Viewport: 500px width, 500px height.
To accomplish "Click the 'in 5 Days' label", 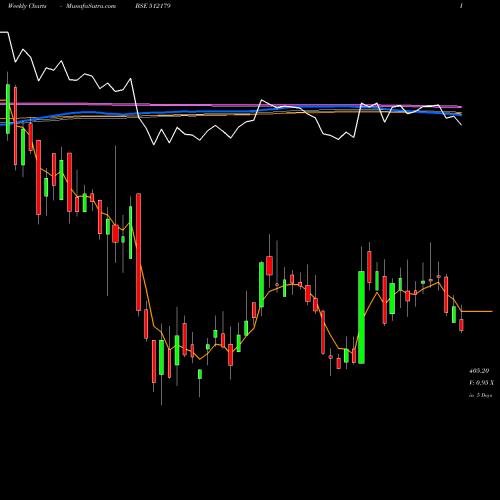I will point(480,395).
